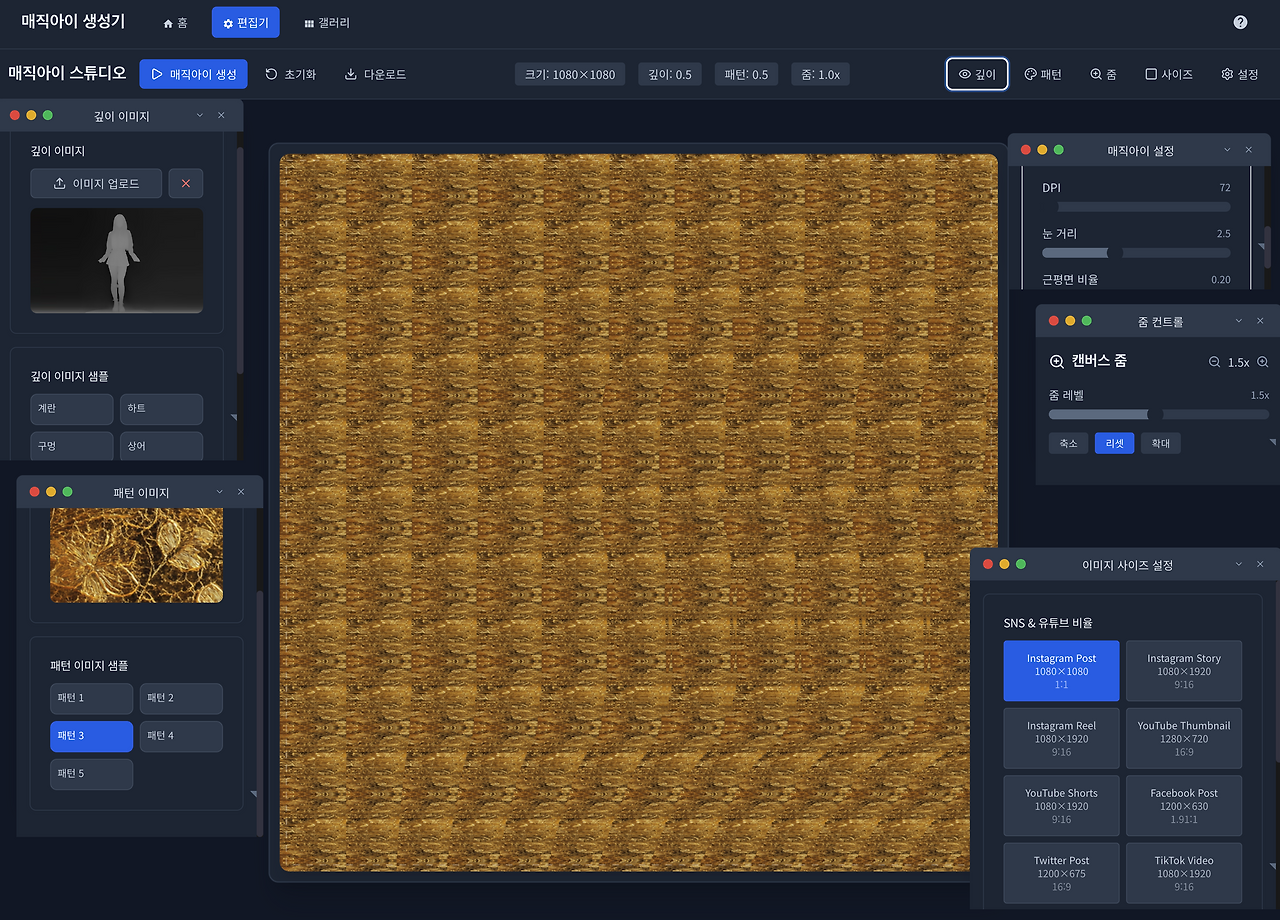Click the 매직아이 생성 button
1280x920 pixels.
tap(193, 74)
